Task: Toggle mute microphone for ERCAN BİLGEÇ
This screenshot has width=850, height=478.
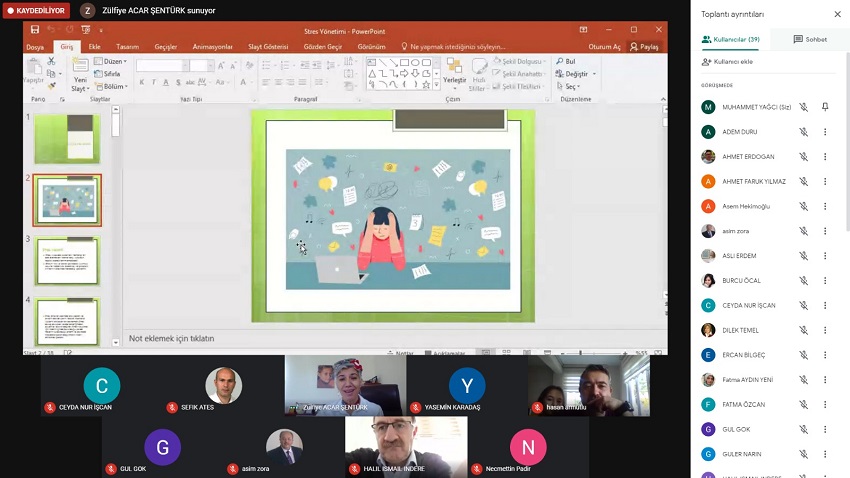Action: 803,355
